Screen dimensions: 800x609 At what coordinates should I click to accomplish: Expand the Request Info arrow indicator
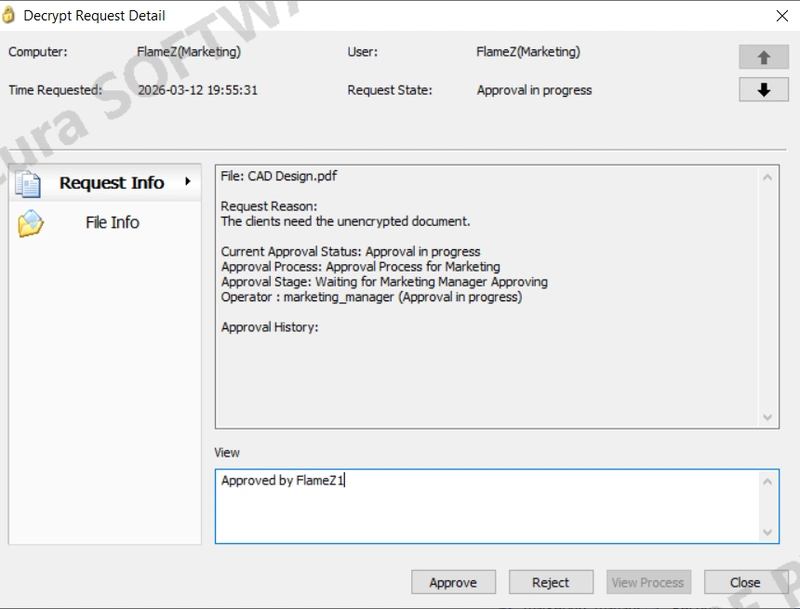click(188, 182)
